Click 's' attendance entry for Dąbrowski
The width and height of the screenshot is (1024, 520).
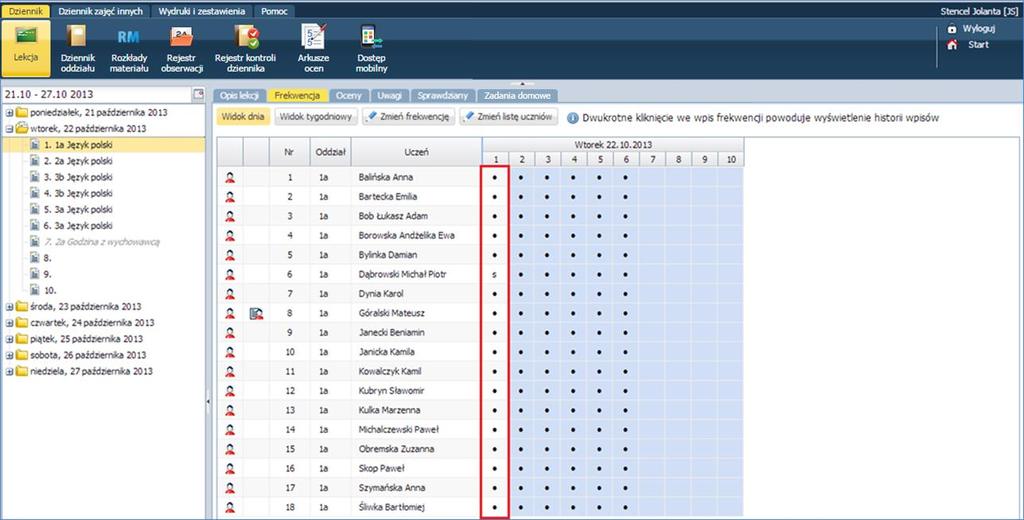coord(494,274)
